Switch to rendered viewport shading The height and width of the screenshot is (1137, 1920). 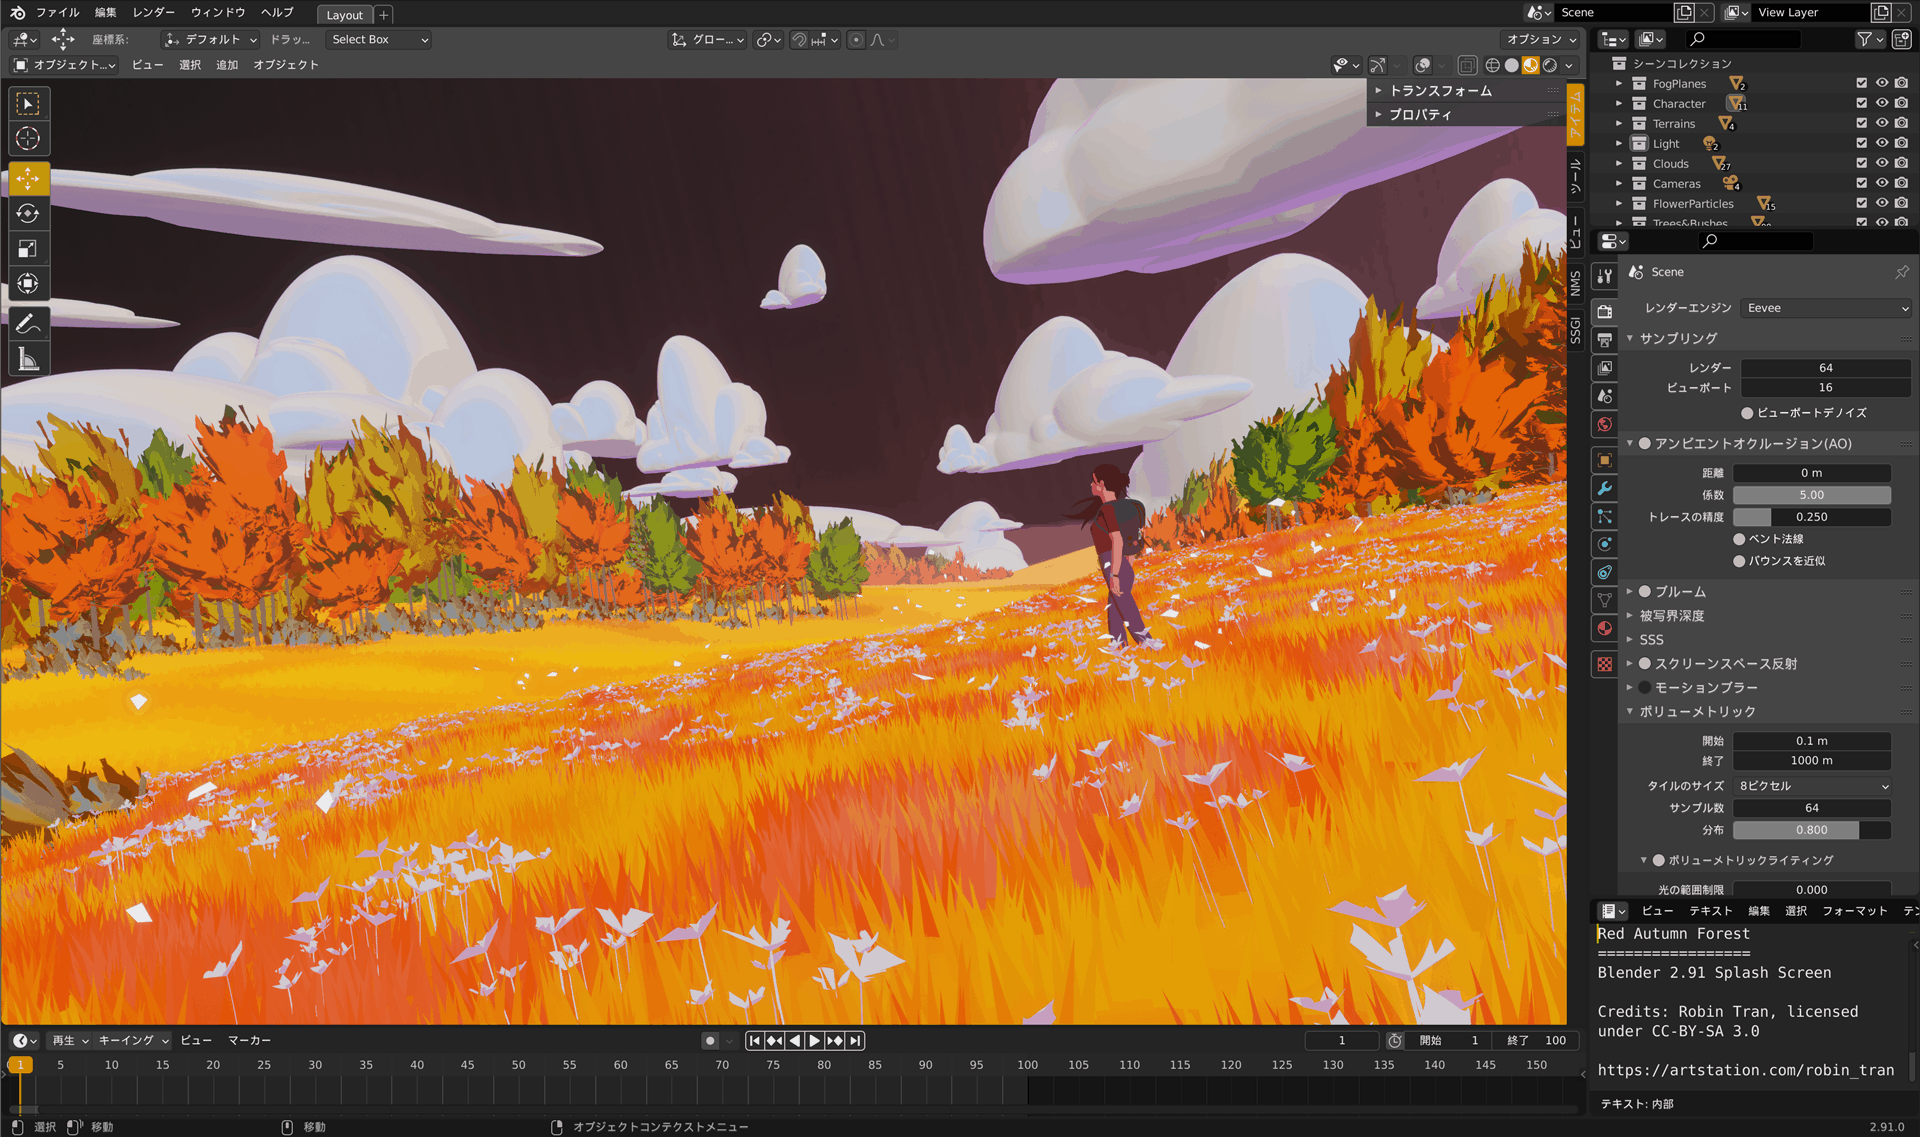pos(1549,65)
